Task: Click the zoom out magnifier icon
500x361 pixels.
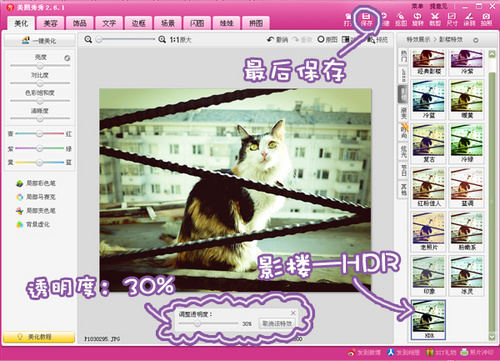Action: click(x=88, y=40)
